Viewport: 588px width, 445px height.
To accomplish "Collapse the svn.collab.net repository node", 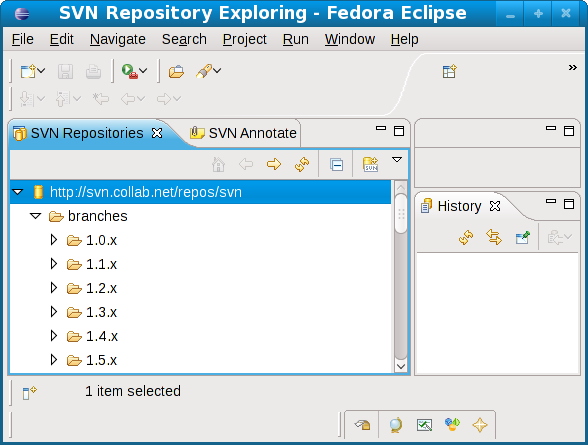I will pyautogui.click(x=18, y=192).
